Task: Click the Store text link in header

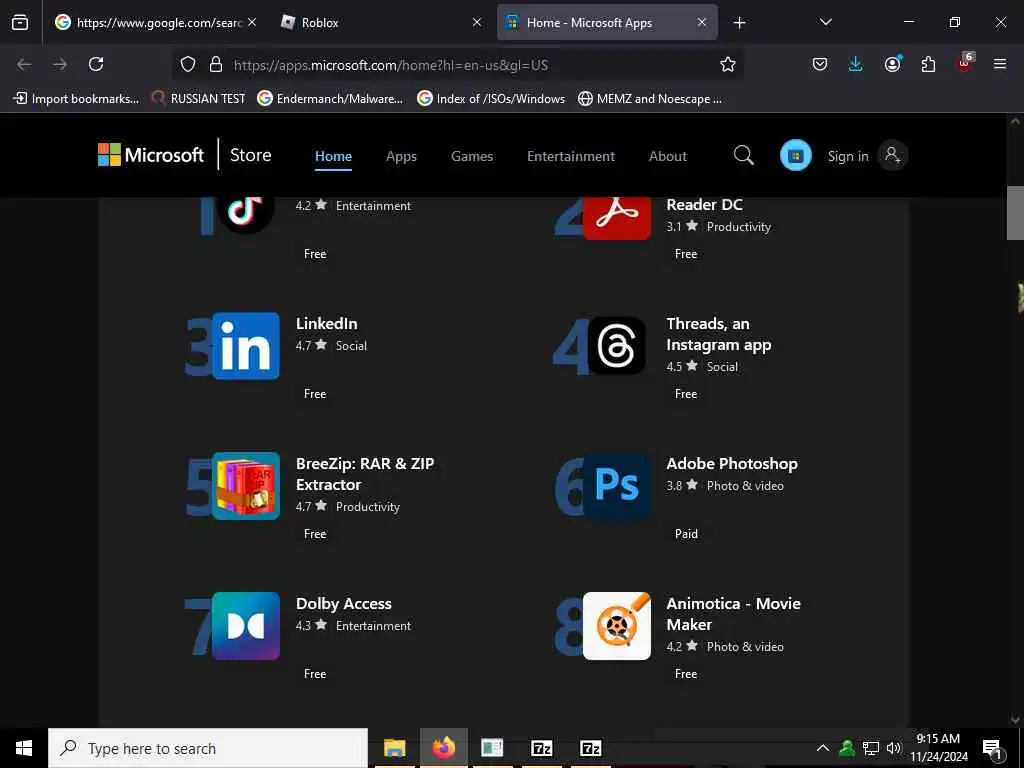Action: click(250, 155)
